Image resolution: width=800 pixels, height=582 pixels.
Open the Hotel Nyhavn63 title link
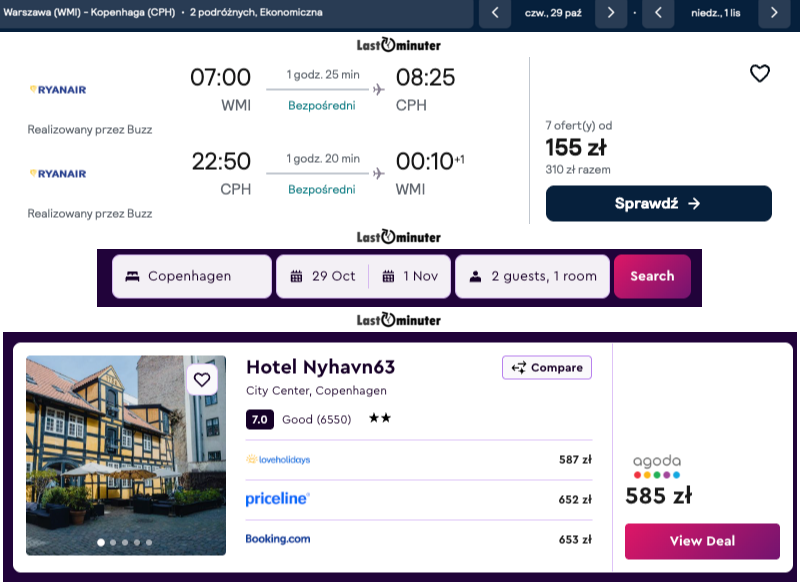320,367
